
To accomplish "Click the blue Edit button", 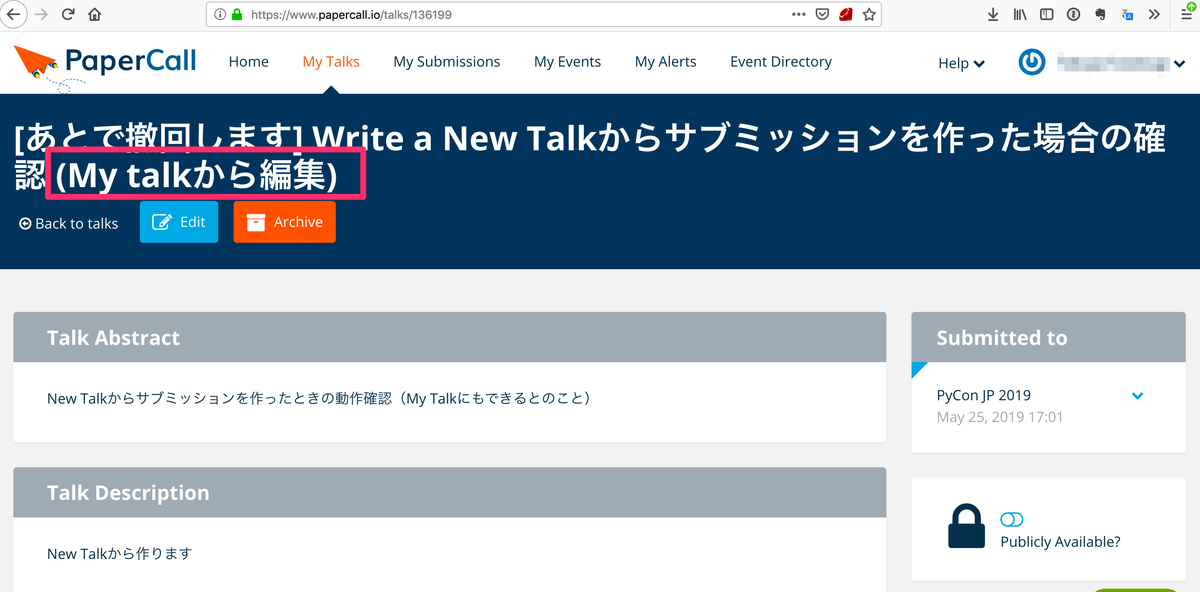I will (x=179, y=222).
